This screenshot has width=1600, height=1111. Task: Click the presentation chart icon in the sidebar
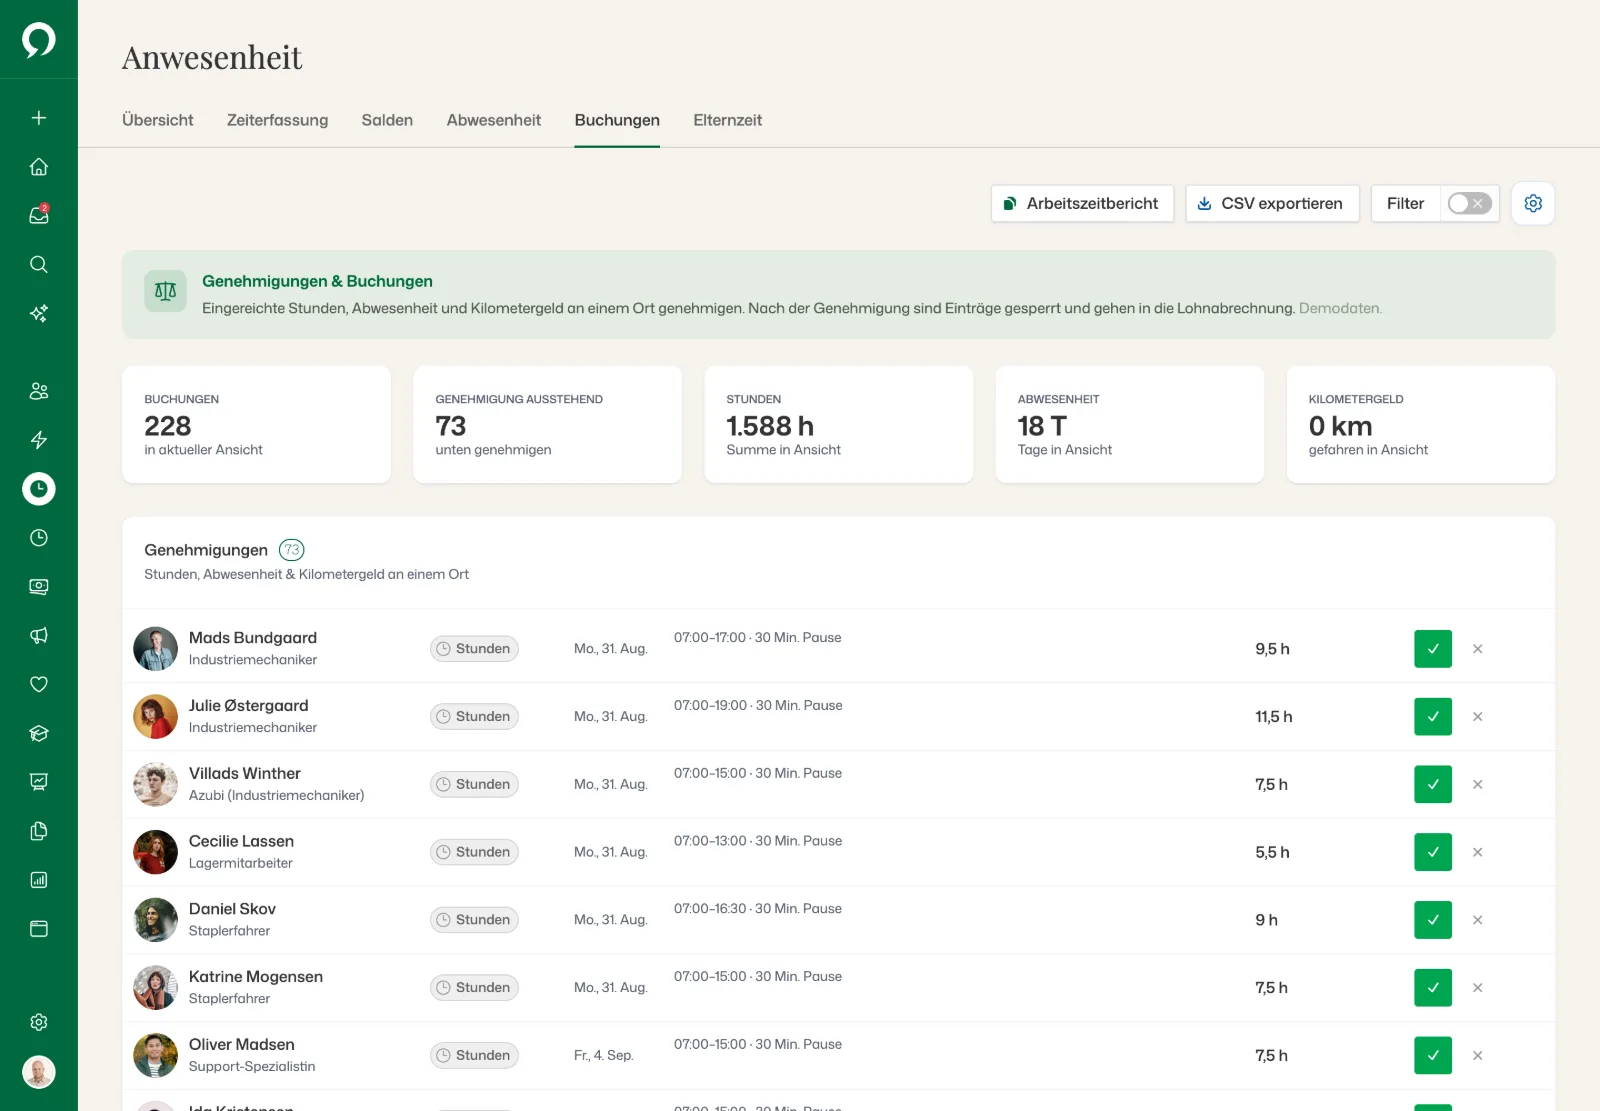39,782
